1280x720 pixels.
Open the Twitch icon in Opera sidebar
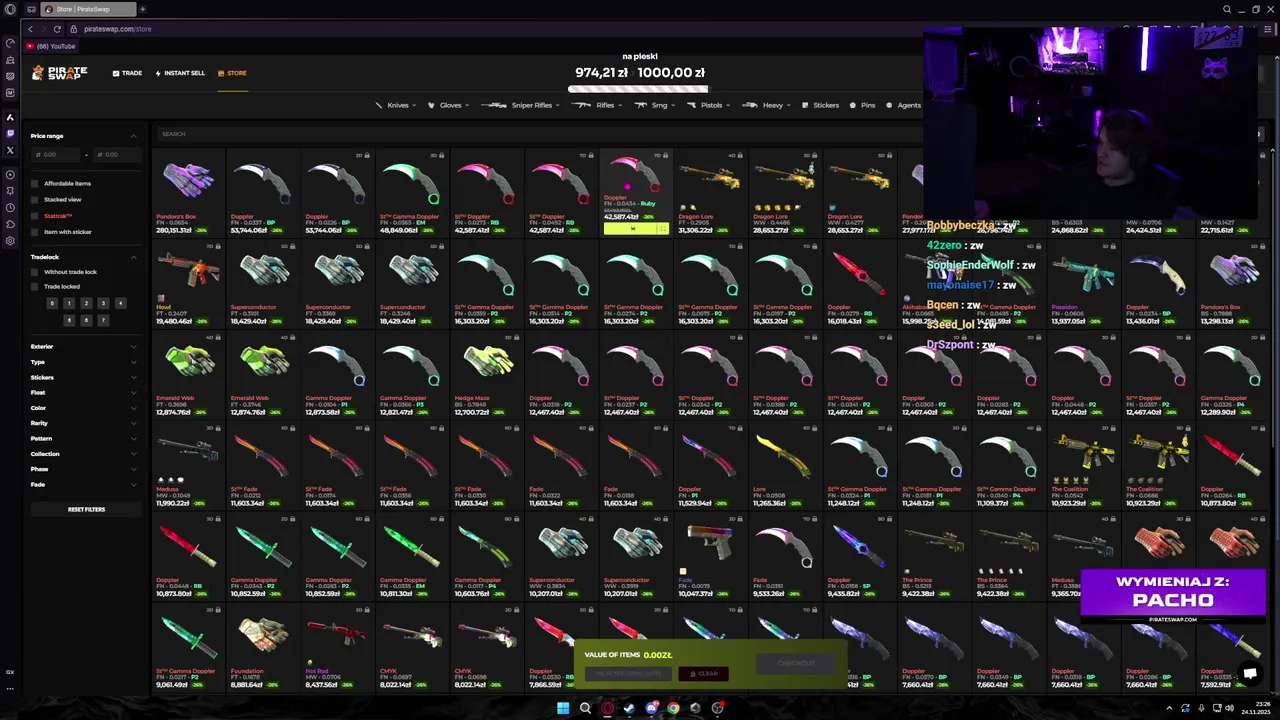click(x=10, y=133)
